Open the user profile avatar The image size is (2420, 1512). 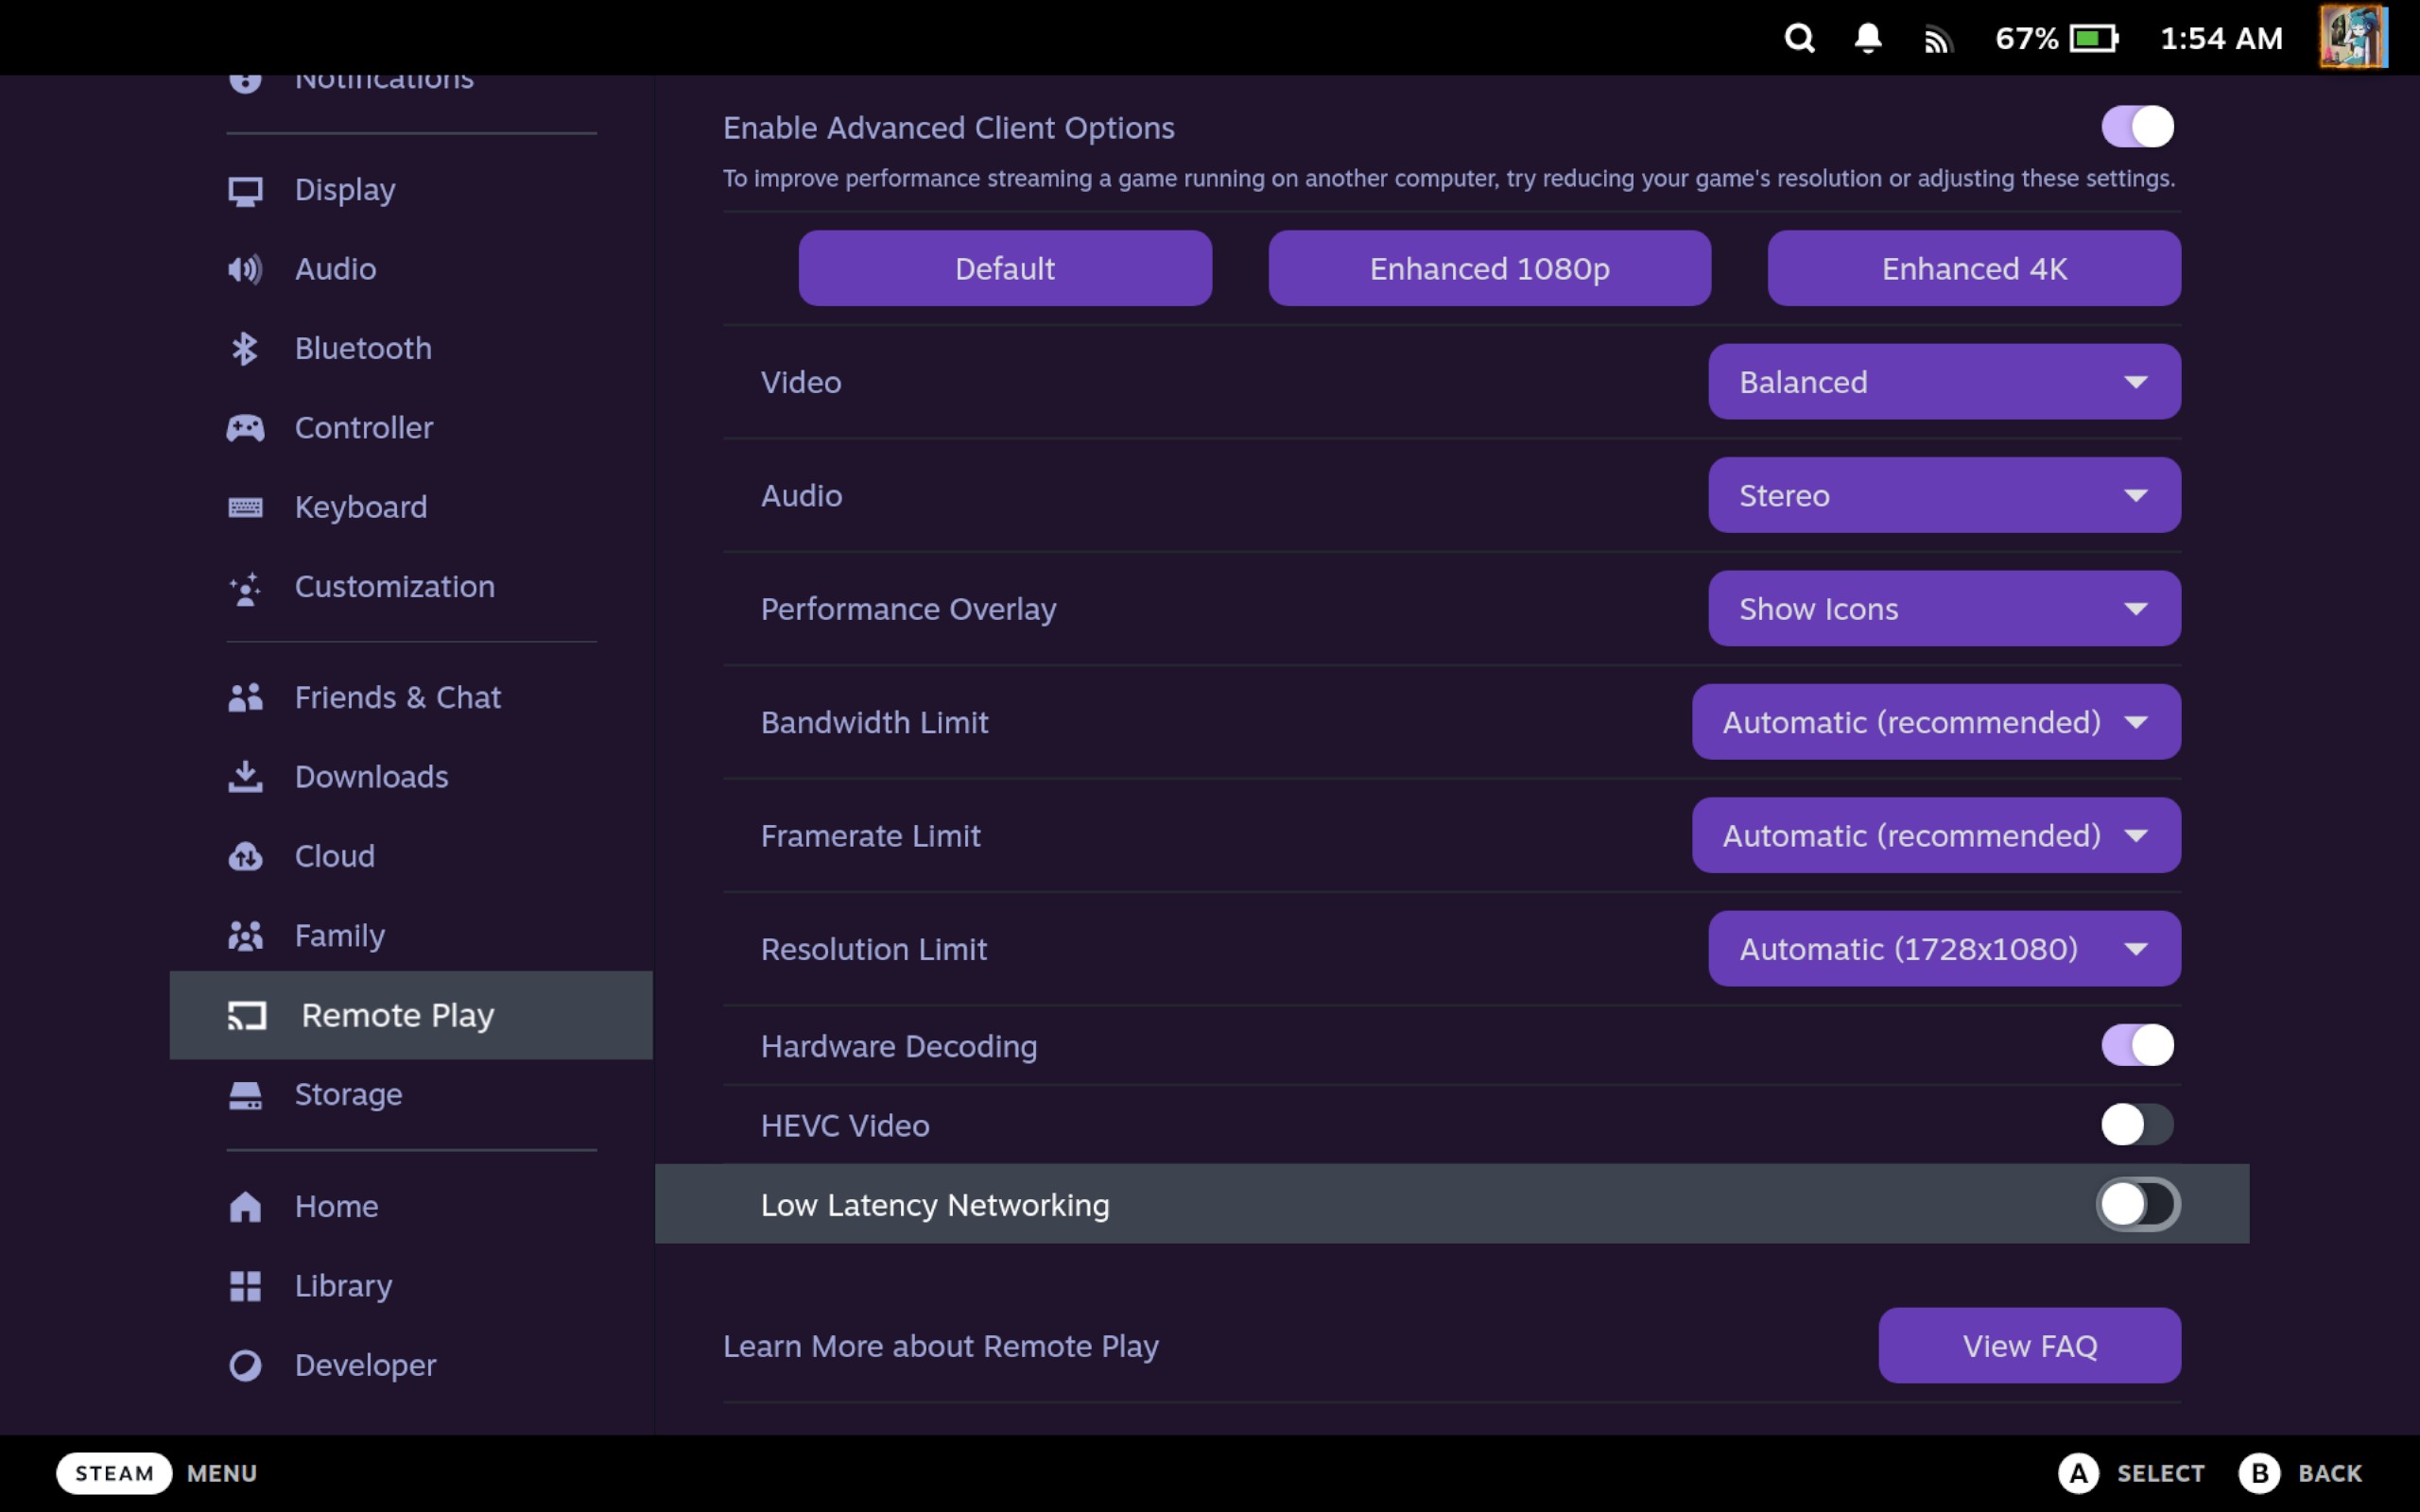click(x=2353, y=37)
